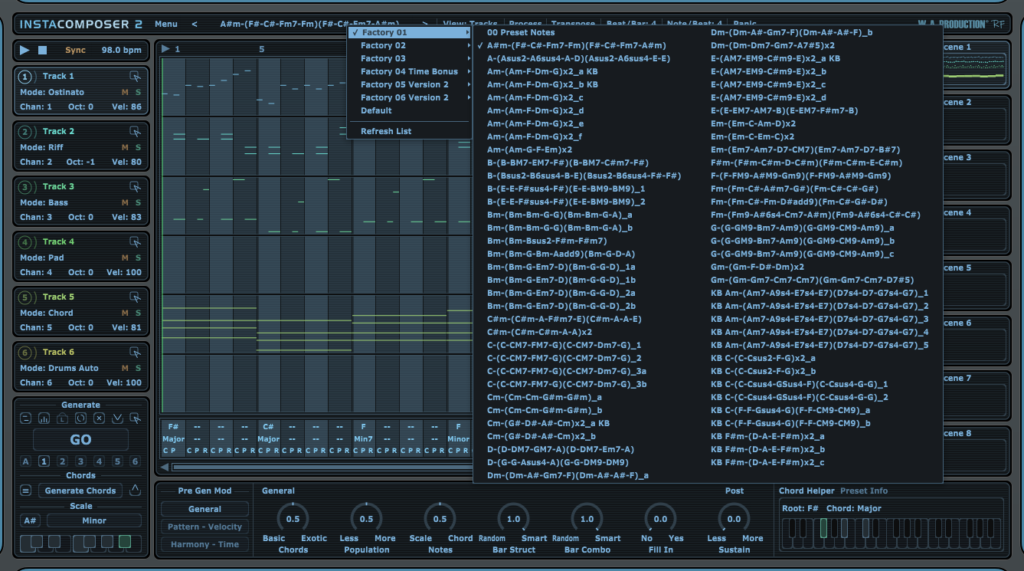Click the circular refresh icon in Generate
1024x571 pixels.
(80, 418)
